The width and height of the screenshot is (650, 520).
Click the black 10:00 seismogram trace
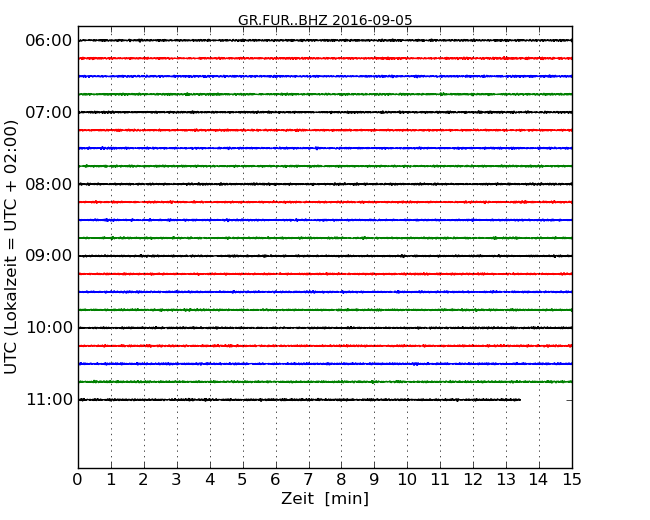point(325,328)
